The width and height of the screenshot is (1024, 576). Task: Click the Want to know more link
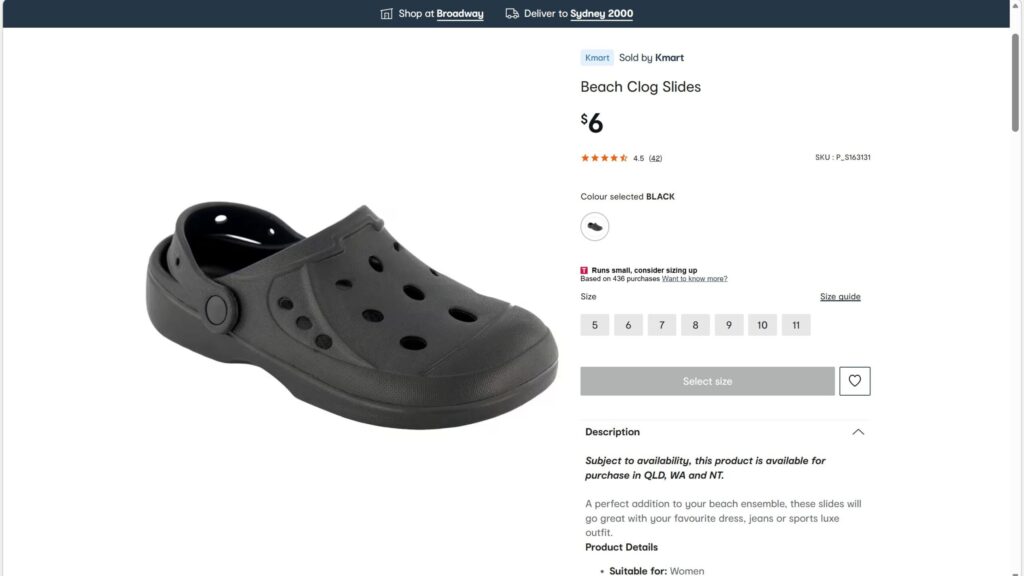click(x=694, y=279)
